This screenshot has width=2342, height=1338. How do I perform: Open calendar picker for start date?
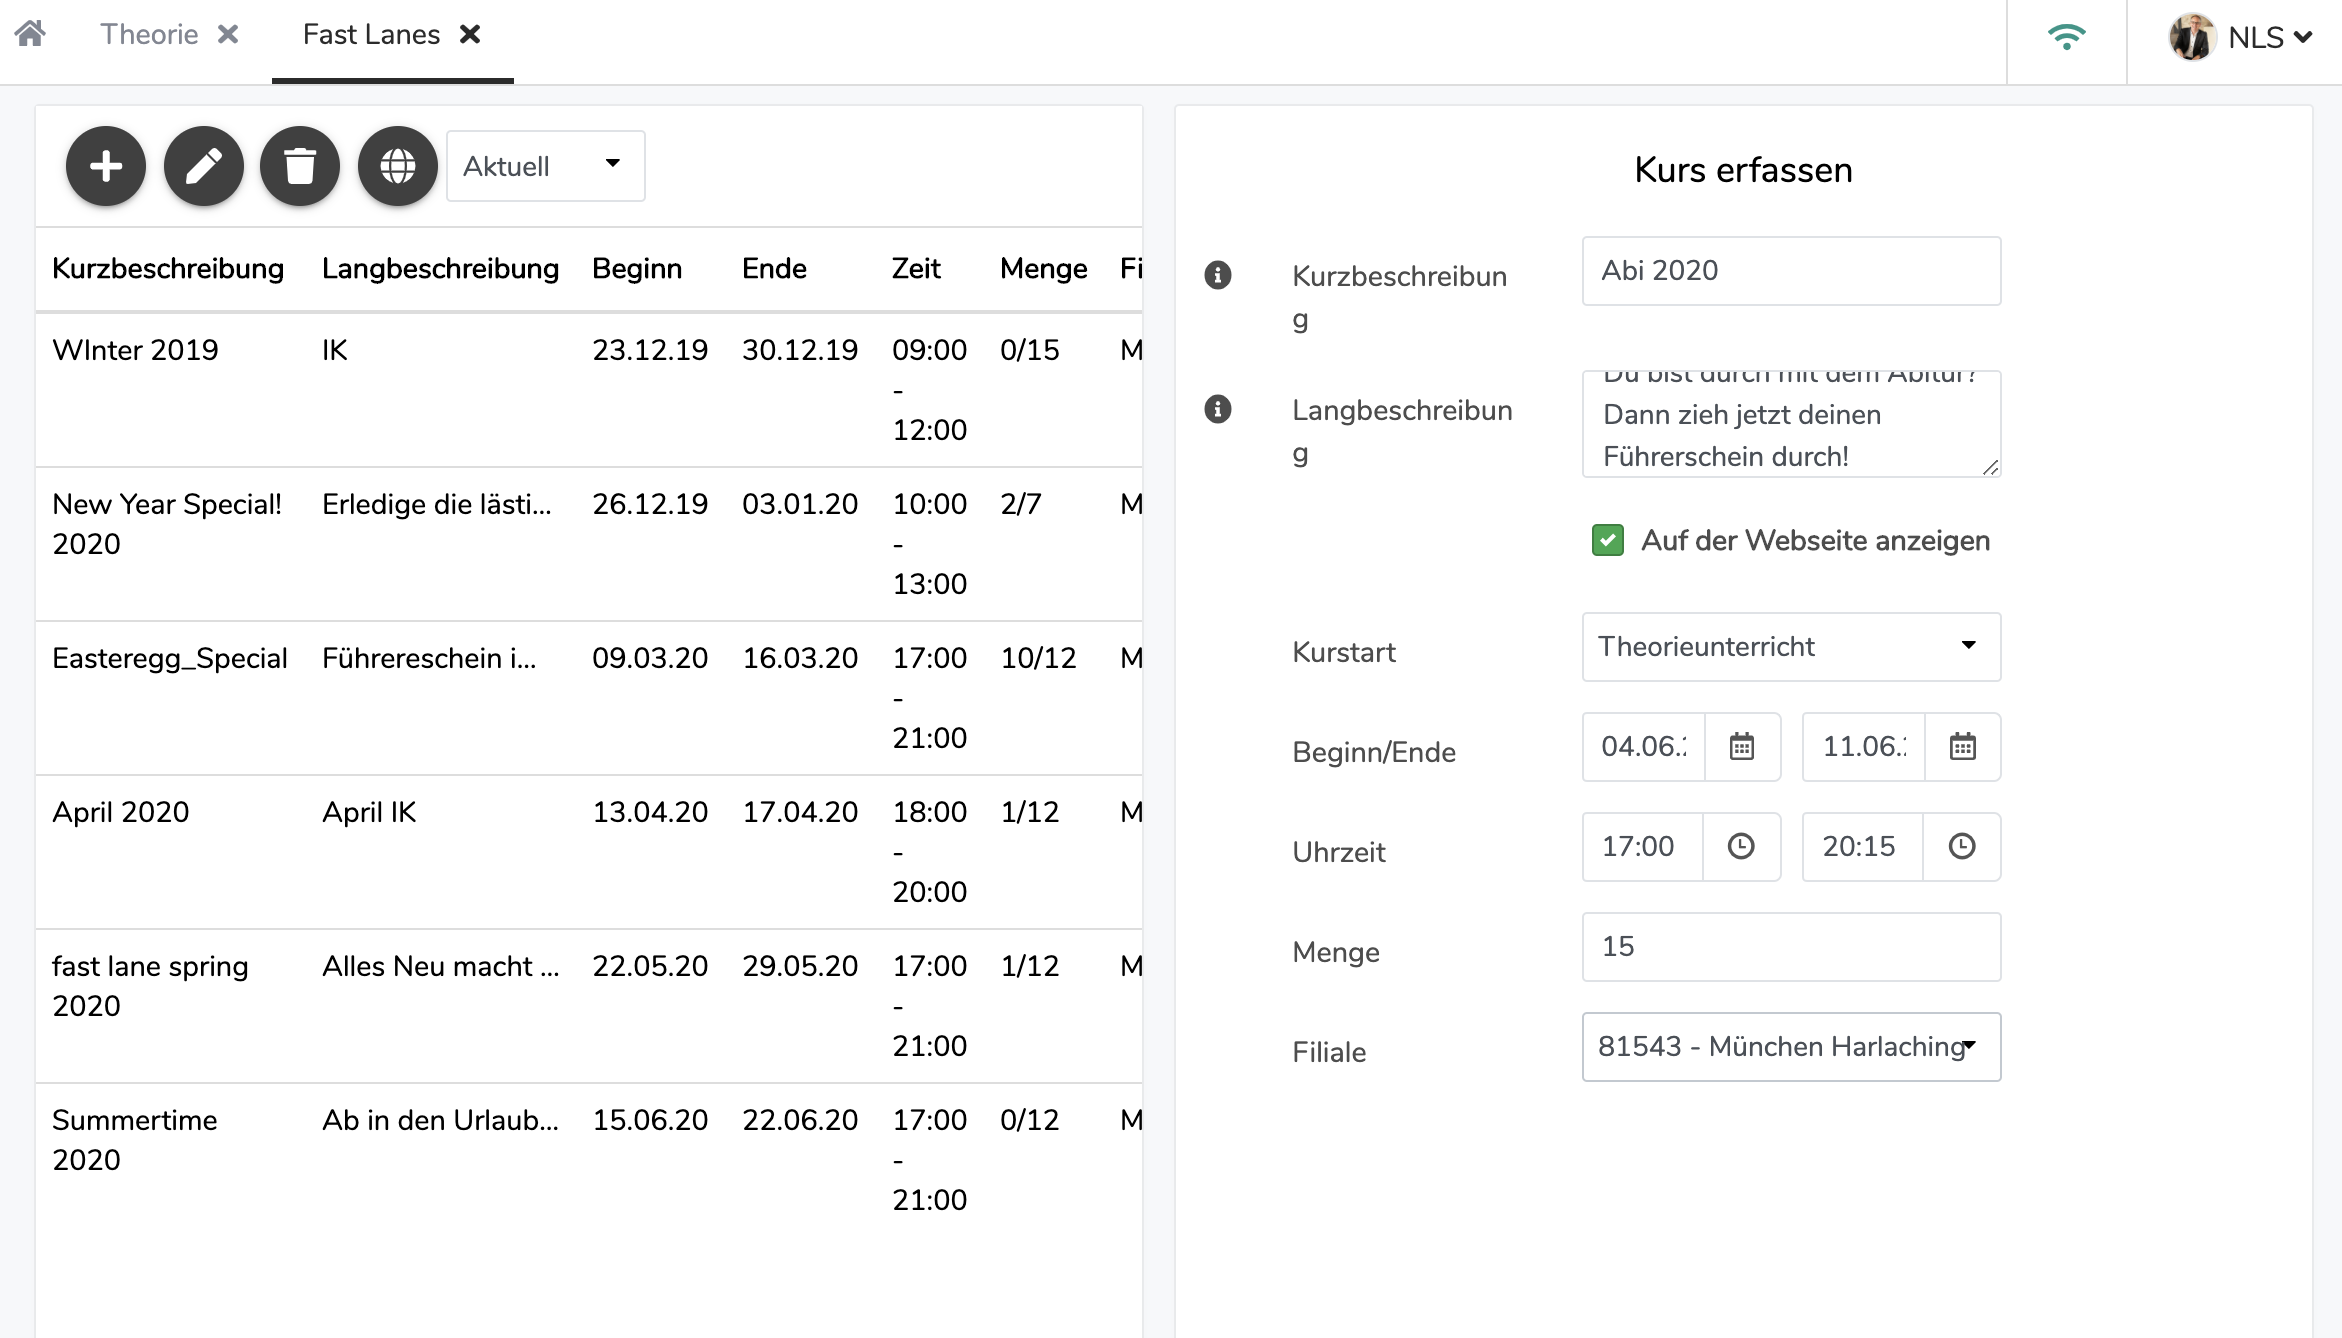[1742, 747]
